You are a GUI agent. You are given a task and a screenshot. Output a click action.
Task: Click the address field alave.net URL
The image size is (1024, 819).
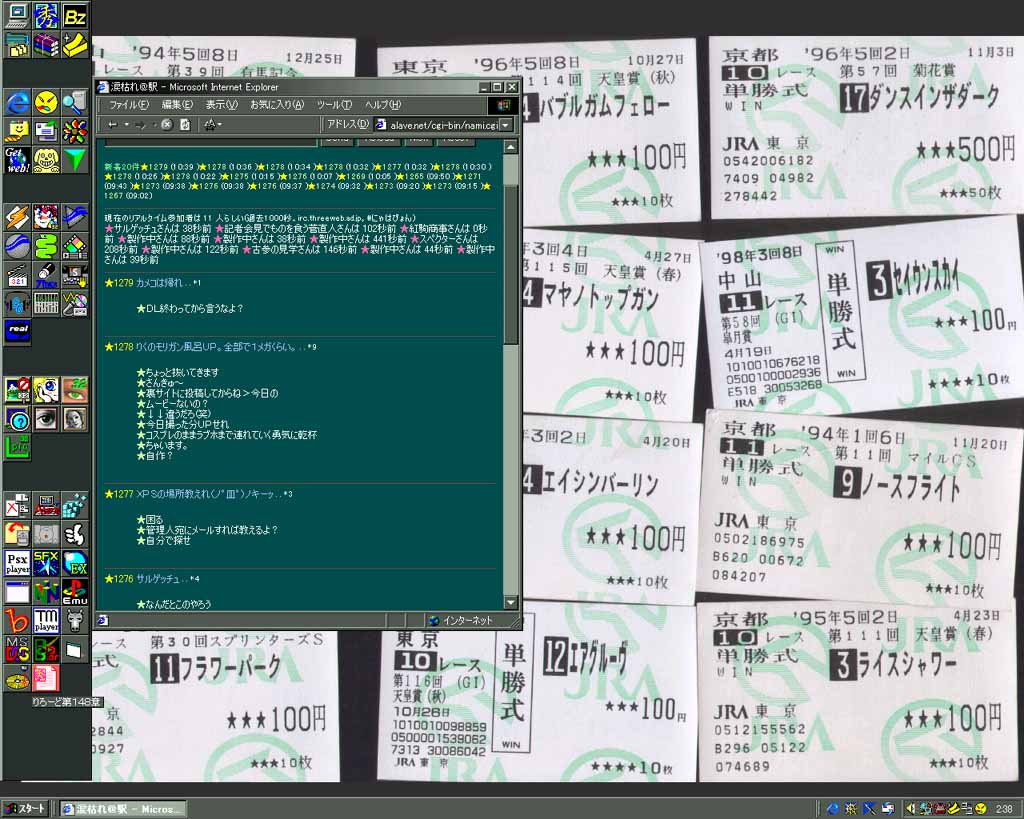438,125
